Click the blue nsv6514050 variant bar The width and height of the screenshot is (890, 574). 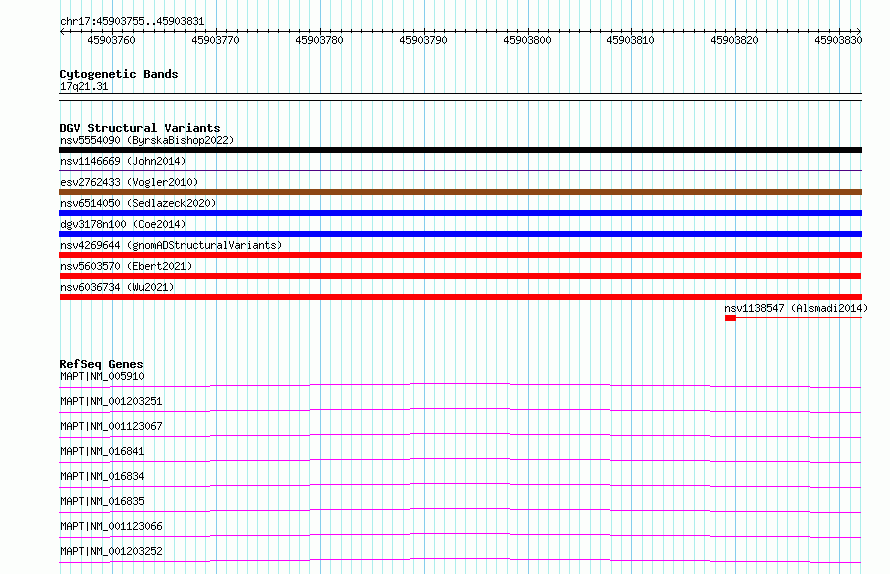(460, 213)
